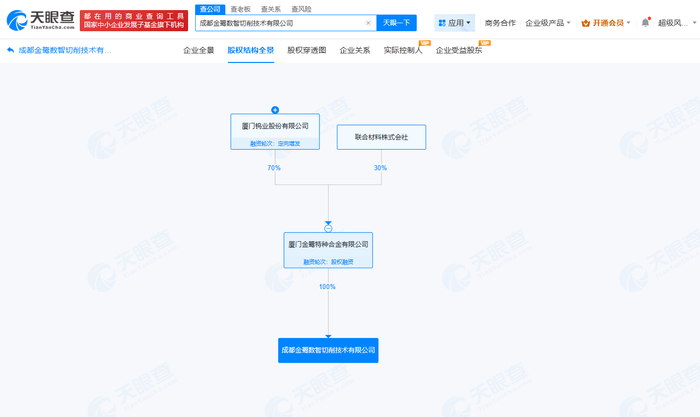Open the 企业级产品 dropdown
The height and width of the screenshot is (417, 700).
click(x=548, y=23)
